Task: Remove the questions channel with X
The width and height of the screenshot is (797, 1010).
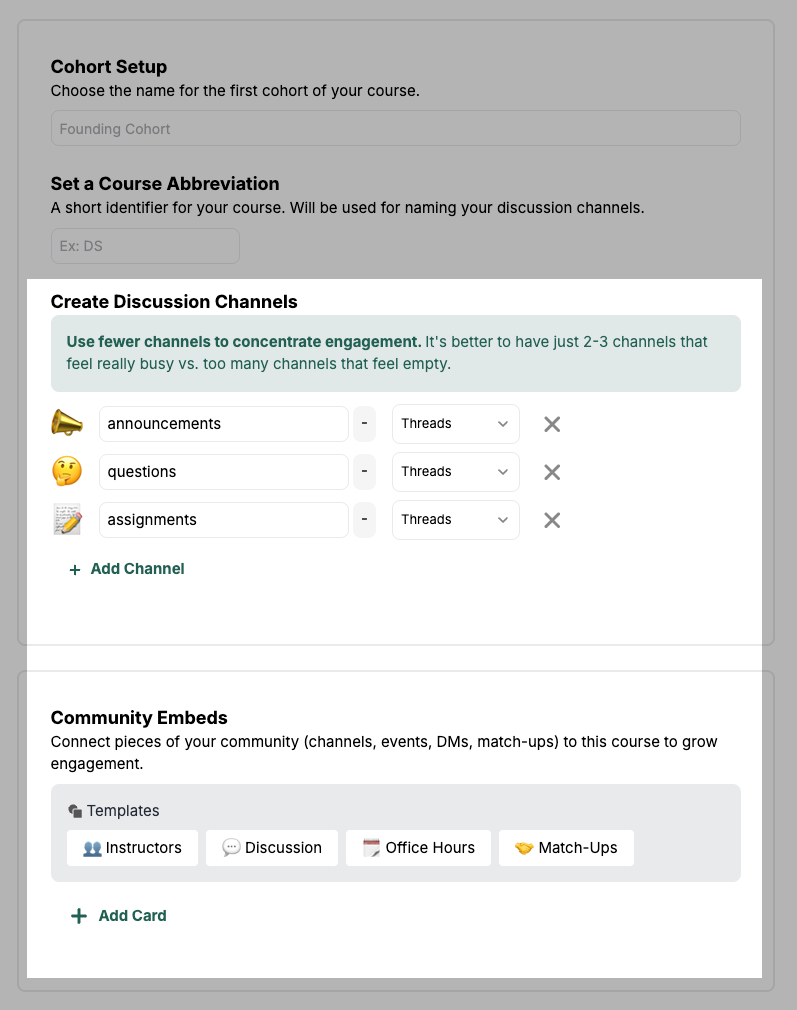Action: coord(552,472)
